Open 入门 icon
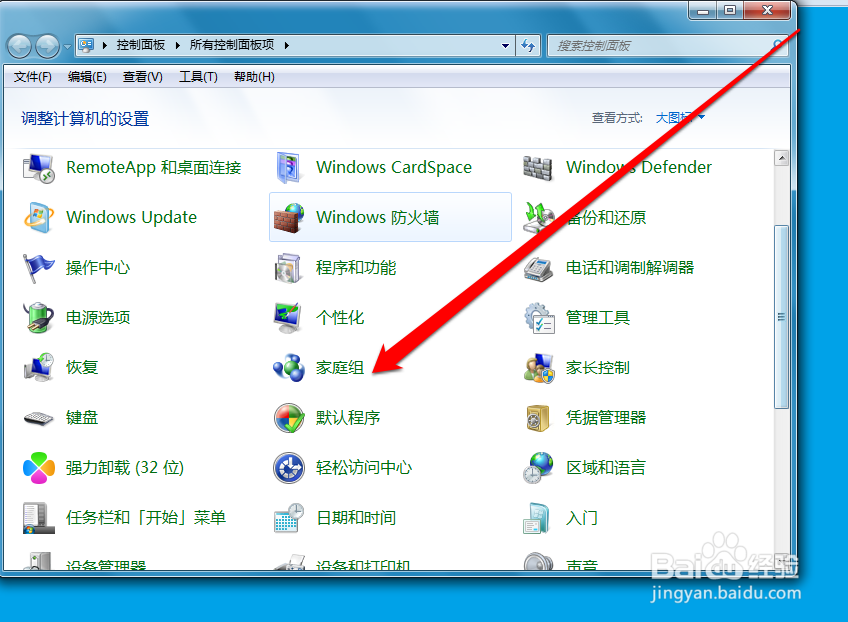Image resolution: width=848 pixels, height=622 pixels. [x=537, y=518]
